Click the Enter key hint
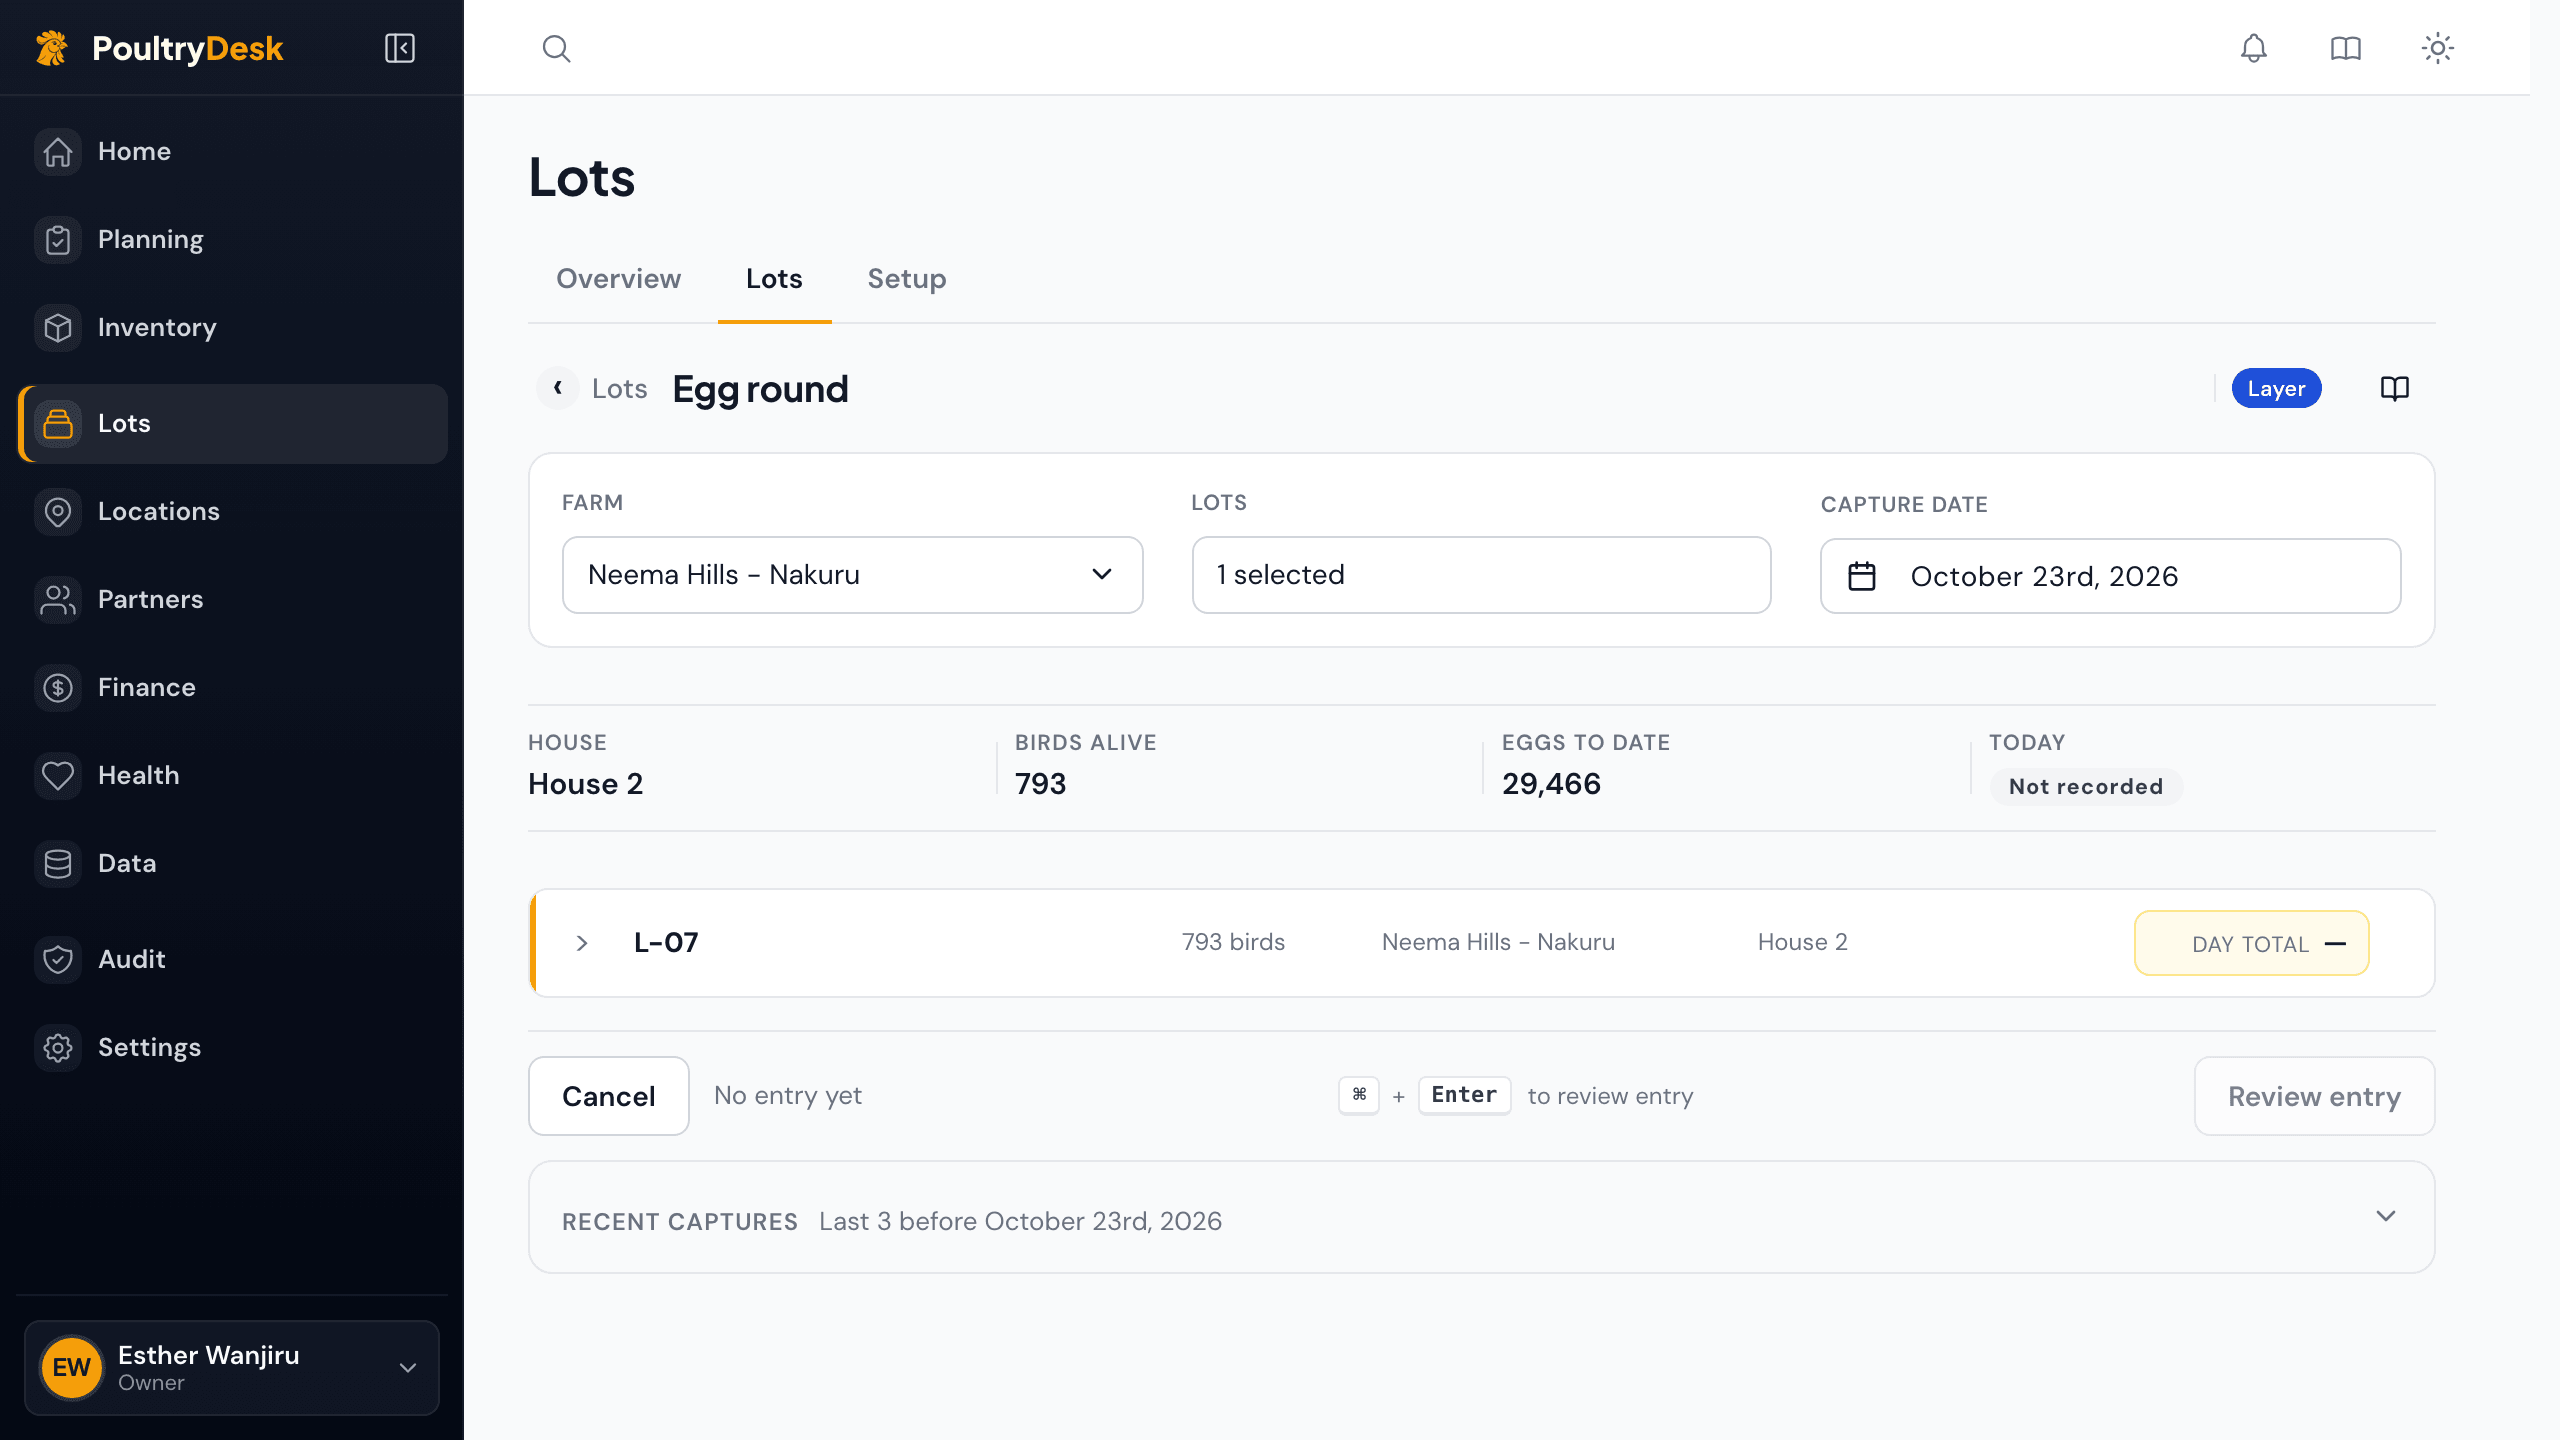The width and height of the screenshot is (2560, 1440). point(1464,1095)
